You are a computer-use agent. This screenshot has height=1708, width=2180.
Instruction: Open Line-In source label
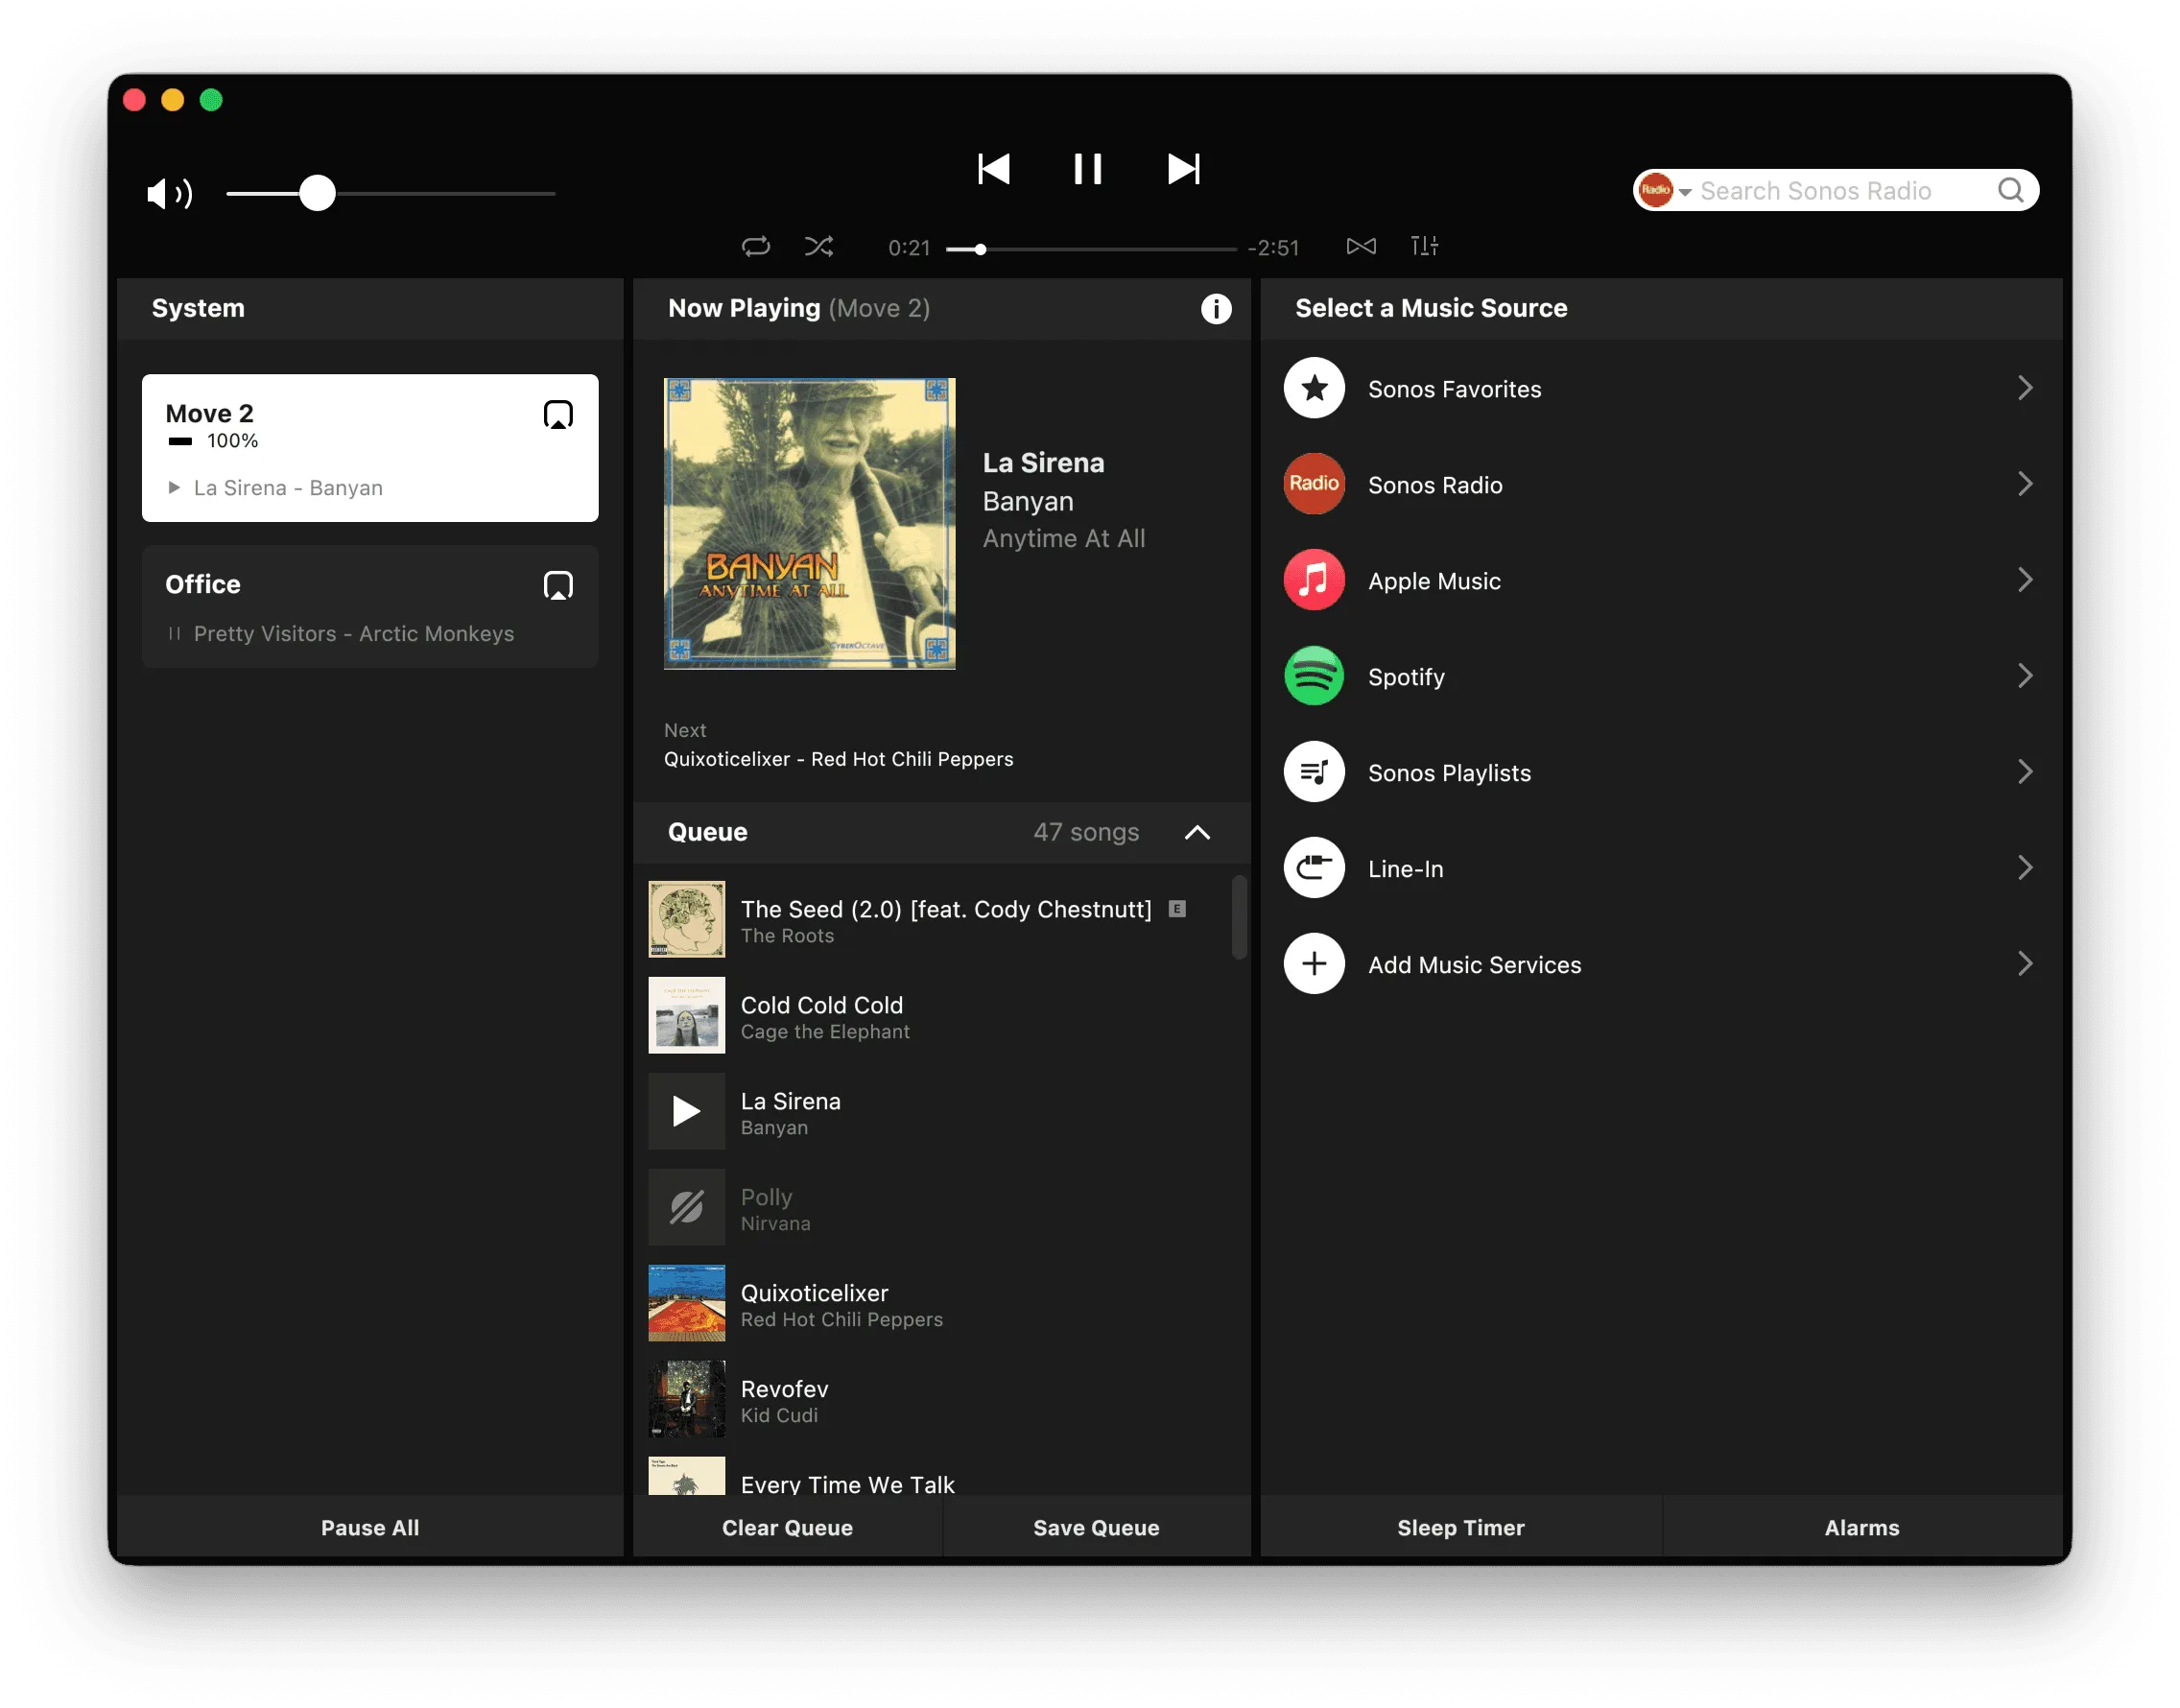pyautogui.click(x=1405, y=869)
